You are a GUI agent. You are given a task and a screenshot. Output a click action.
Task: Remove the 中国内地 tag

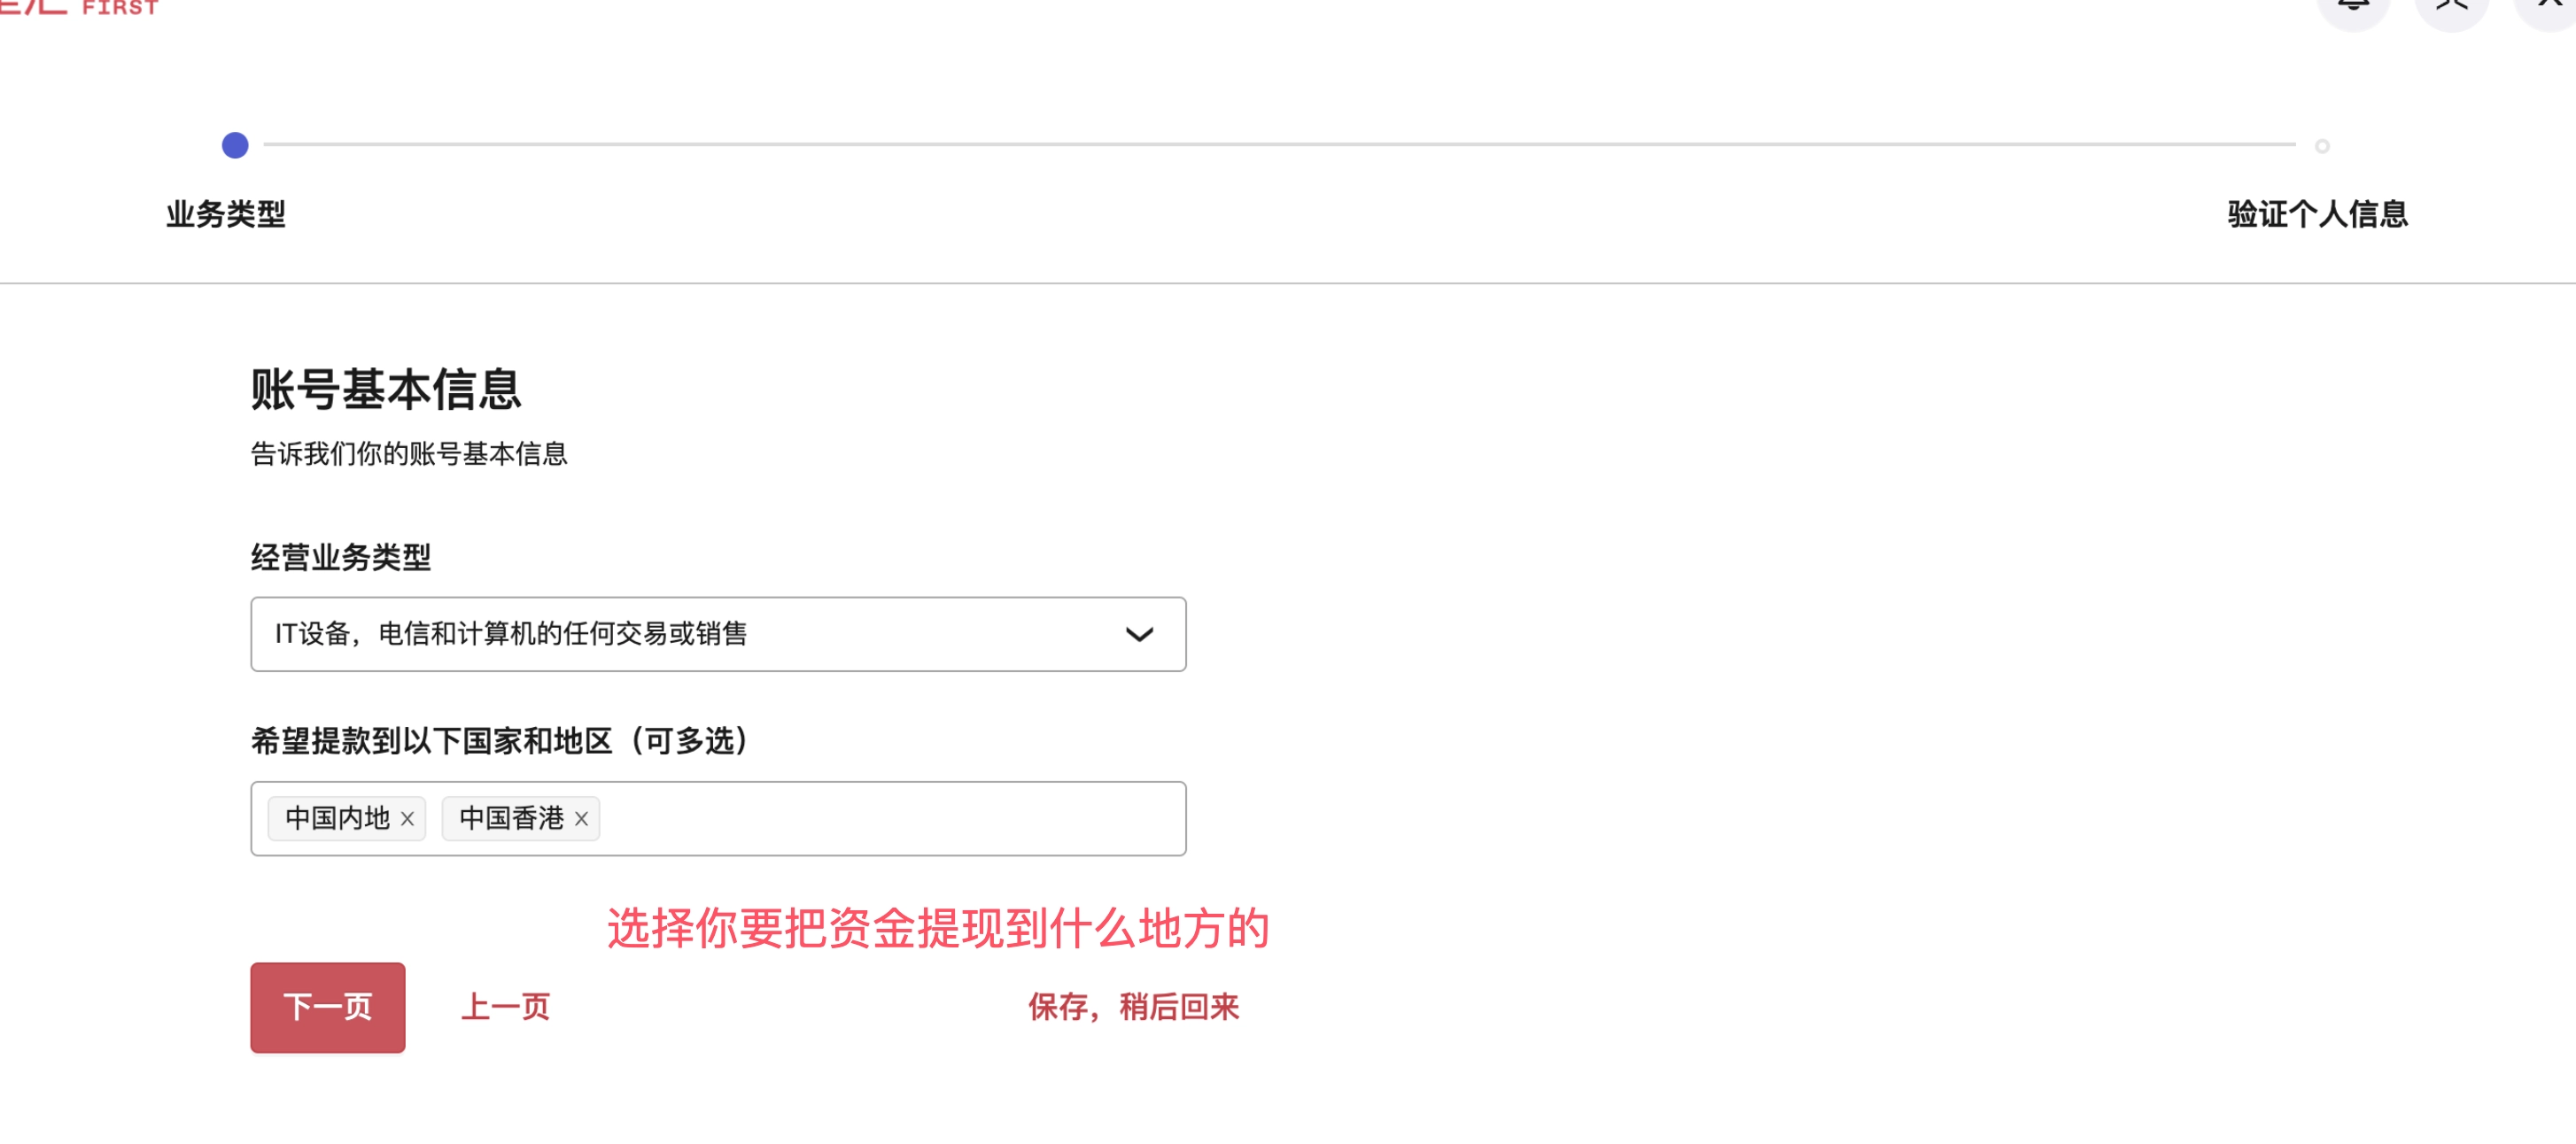(407, 819)
